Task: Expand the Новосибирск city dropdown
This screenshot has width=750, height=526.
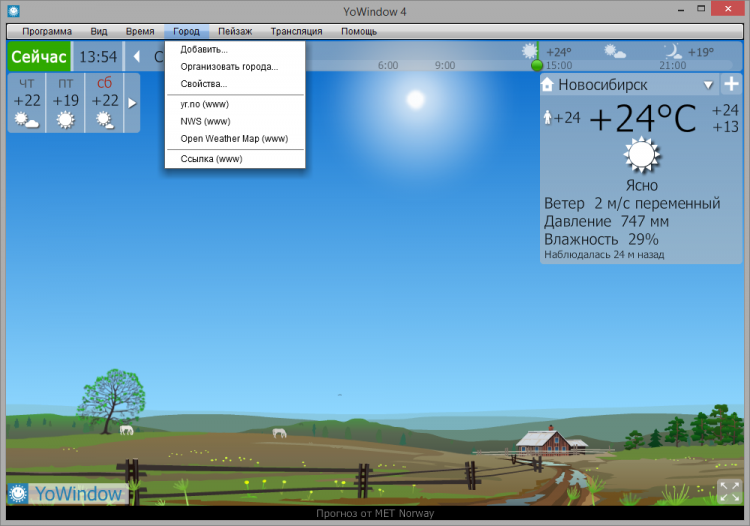Action: 708,85
